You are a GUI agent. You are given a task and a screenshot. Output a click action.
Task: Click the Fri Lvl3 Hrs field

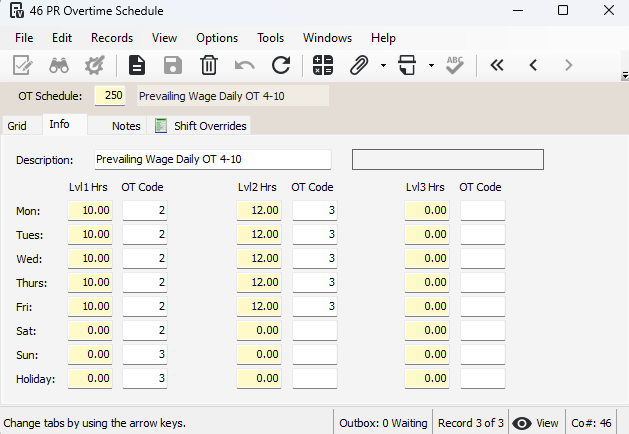(427, 306)
